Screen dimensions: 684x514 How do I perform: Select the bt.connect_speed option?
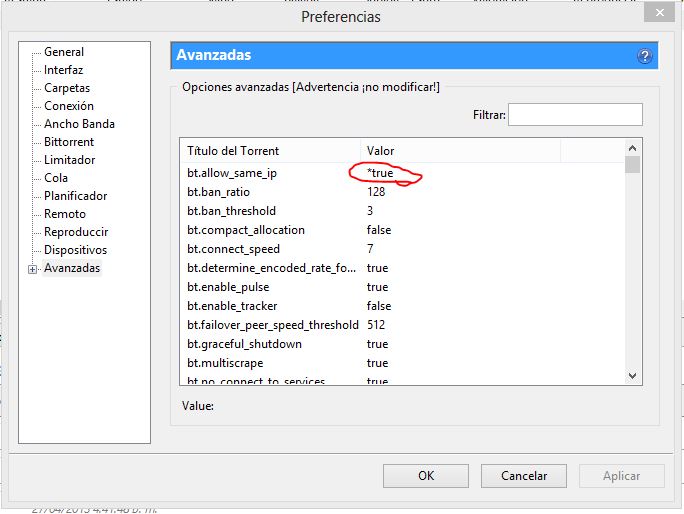(x=402, y=249)
